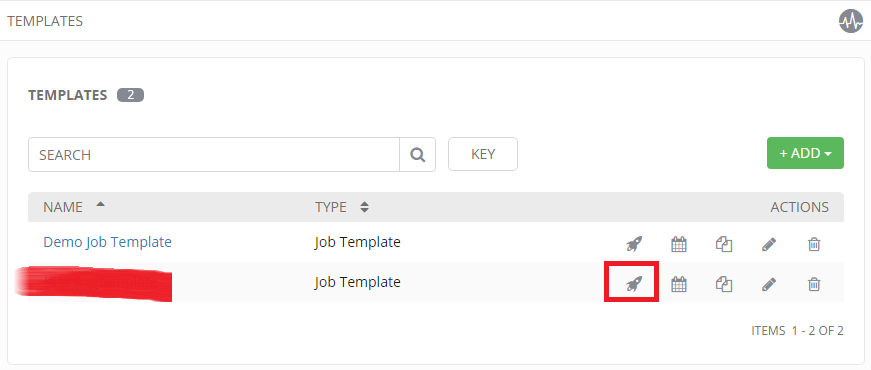Open the activity stream icon in the header

[850, 21]
